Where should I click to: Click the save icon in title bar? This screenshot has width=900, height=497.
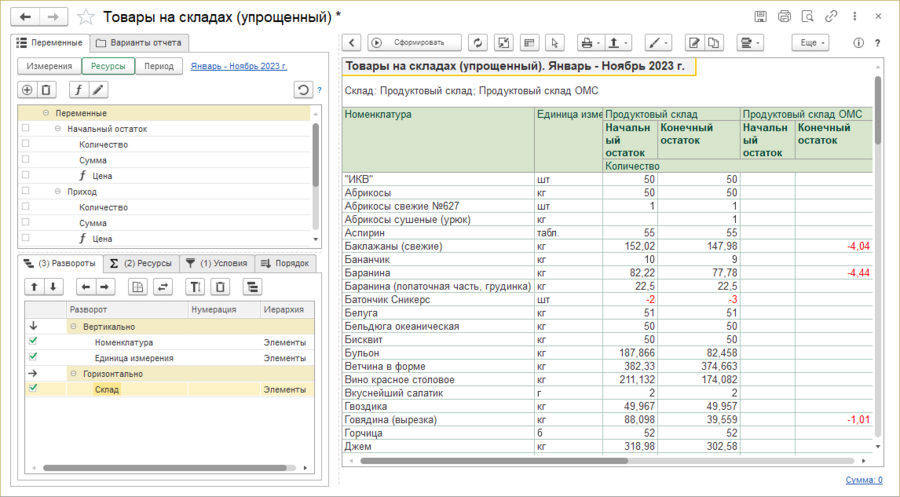762,17
